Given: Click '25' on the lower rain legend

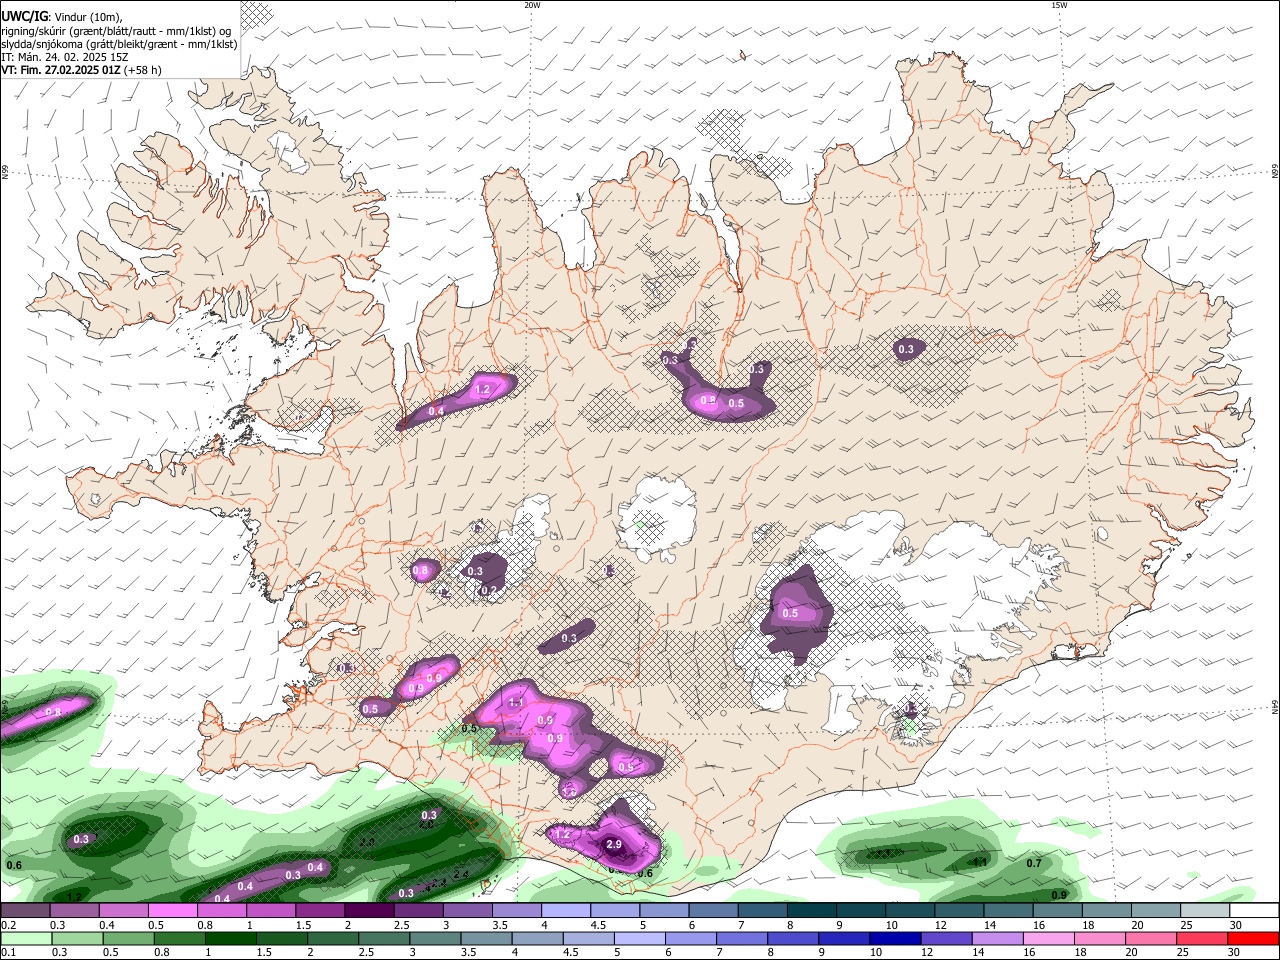Looking at the screenshot, I should (x=1182, y=953).
